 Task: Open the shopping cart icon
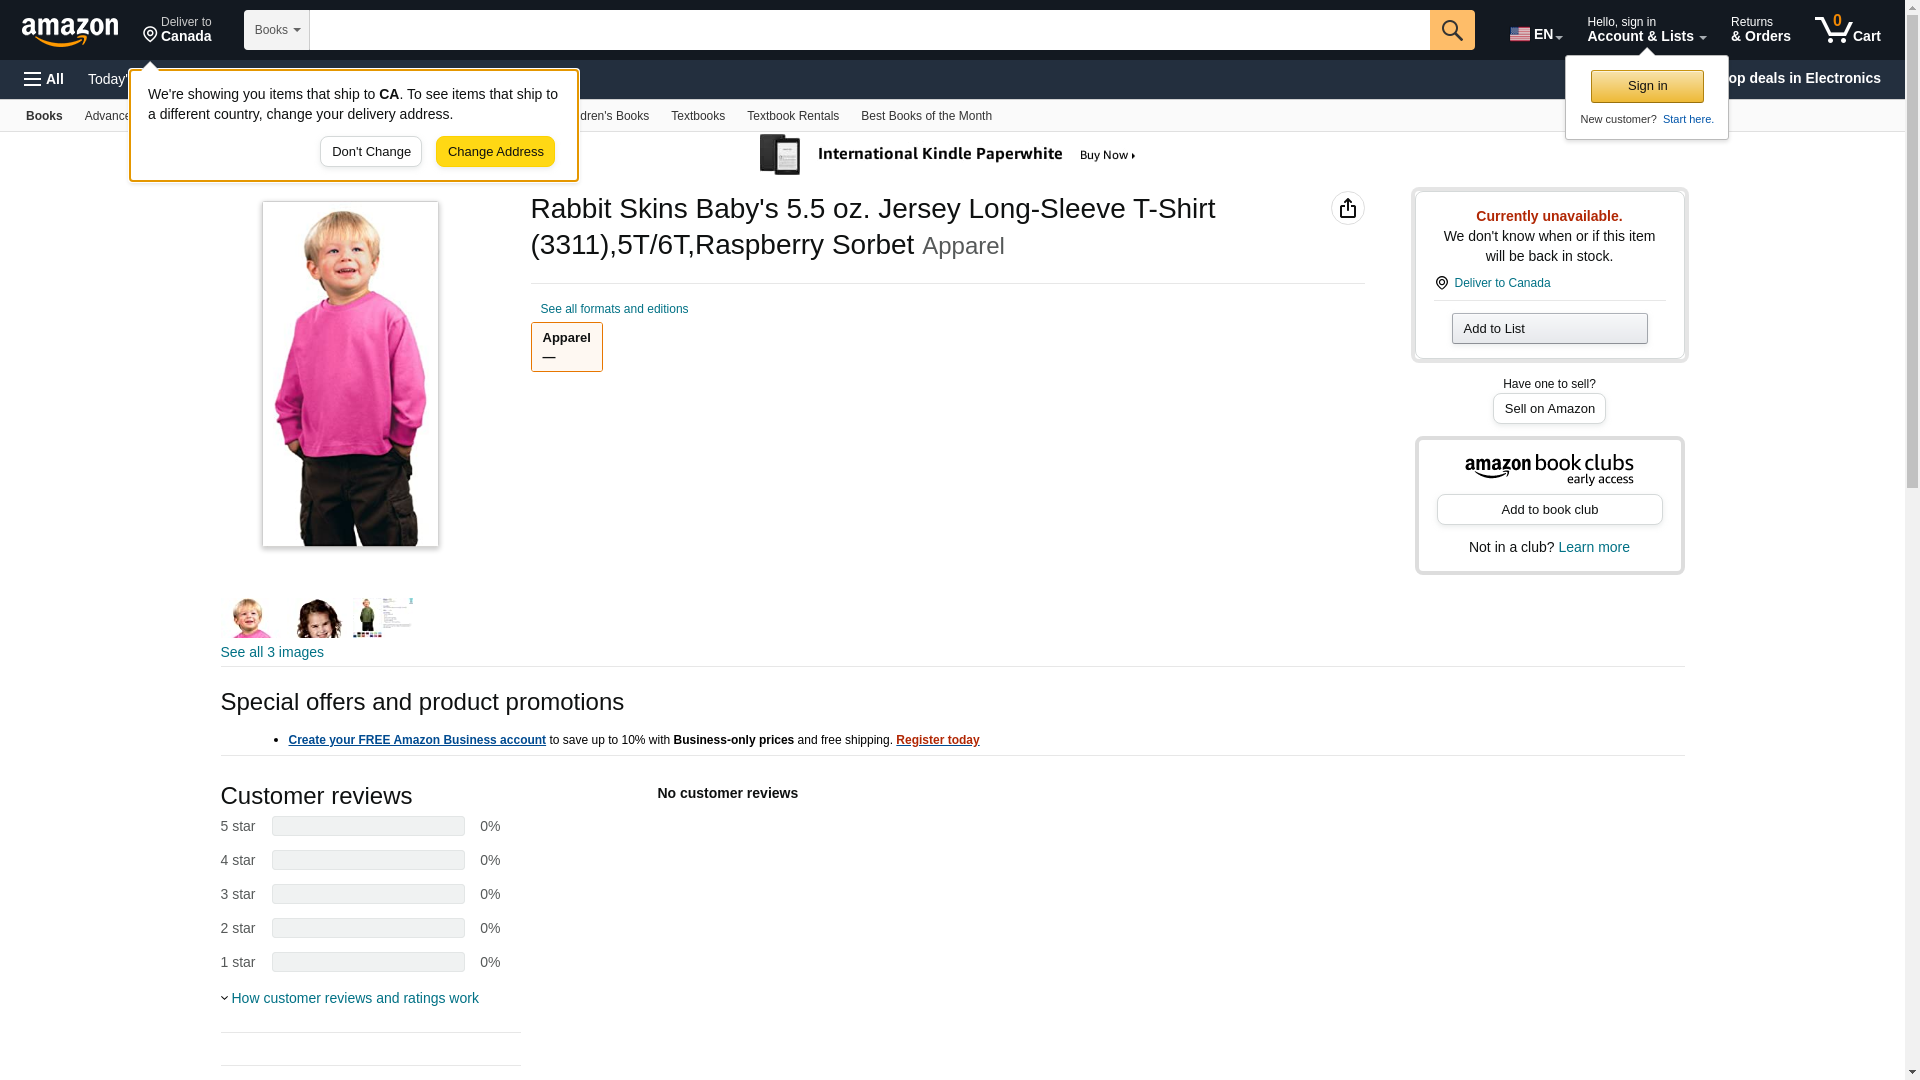(x=1847, y=29)
